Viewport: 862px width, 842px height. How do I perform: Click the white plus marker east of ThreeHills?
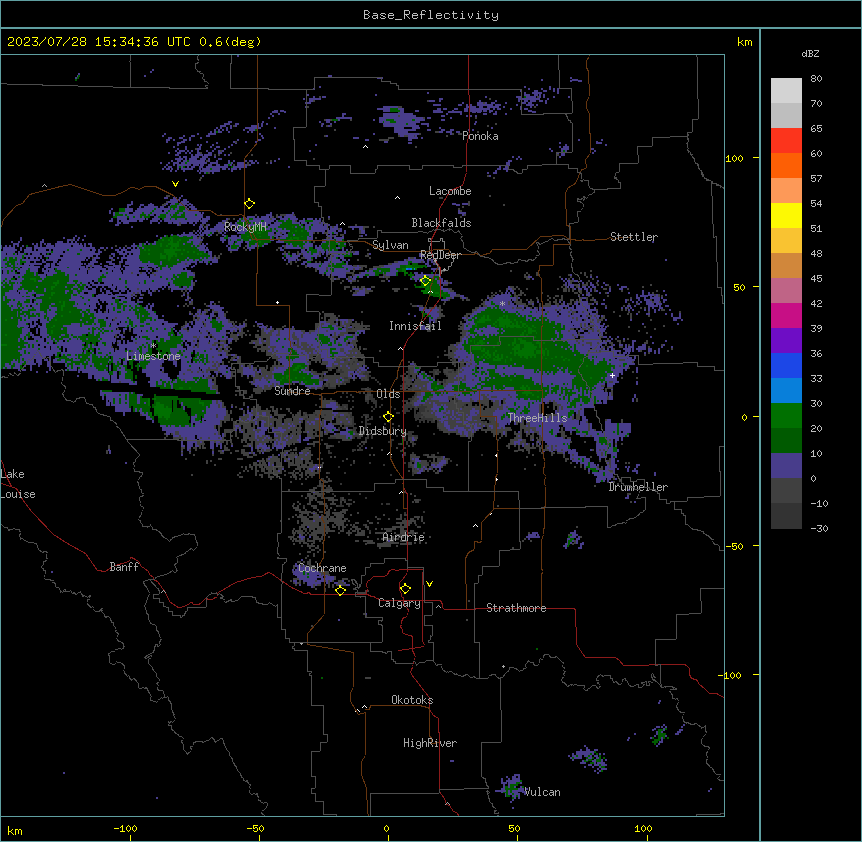[x=612, y=375]
